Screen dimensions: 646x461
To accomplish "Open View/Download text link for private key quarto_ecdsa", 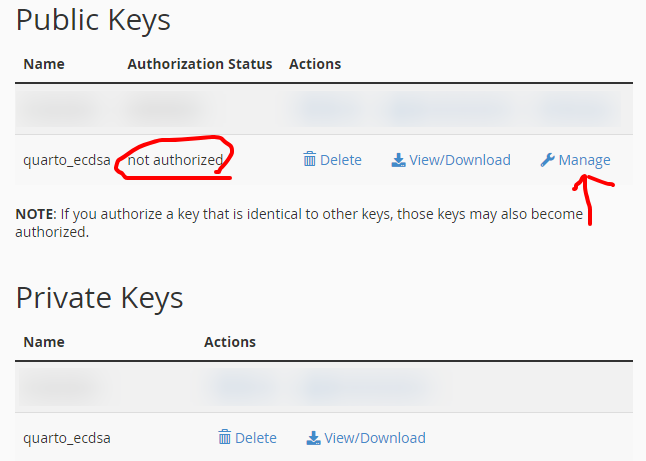I will pyautogui.click(x=375, y=438).
